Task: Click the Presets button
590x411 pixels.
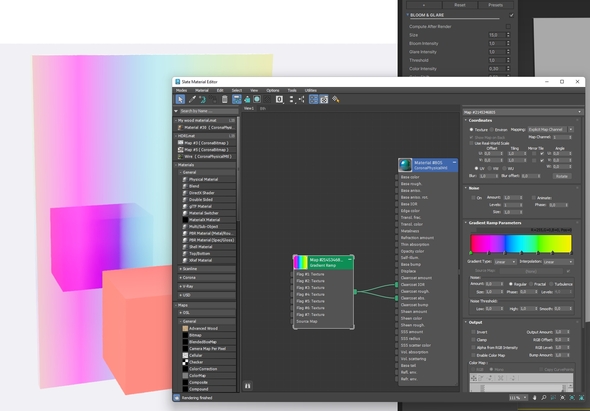Action: pos(495,5)
